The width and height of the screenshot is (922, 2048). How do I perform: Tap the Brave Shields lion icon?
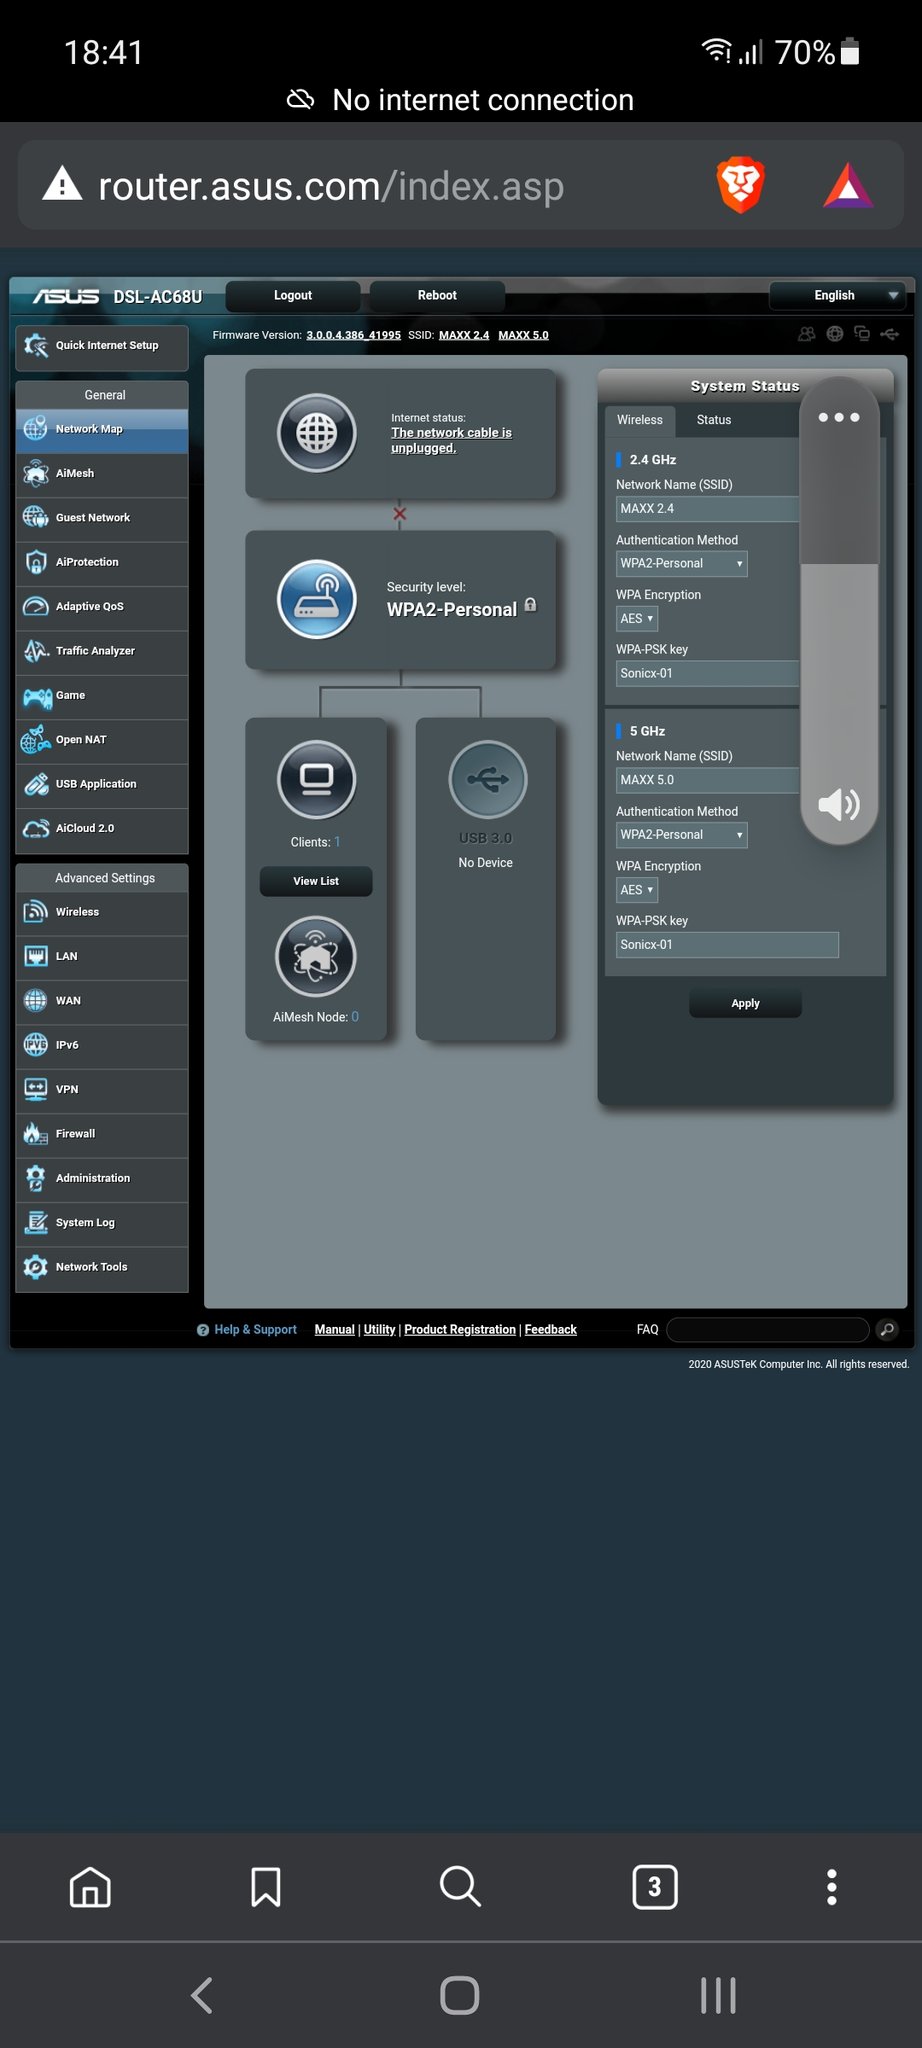pos(741,185)
